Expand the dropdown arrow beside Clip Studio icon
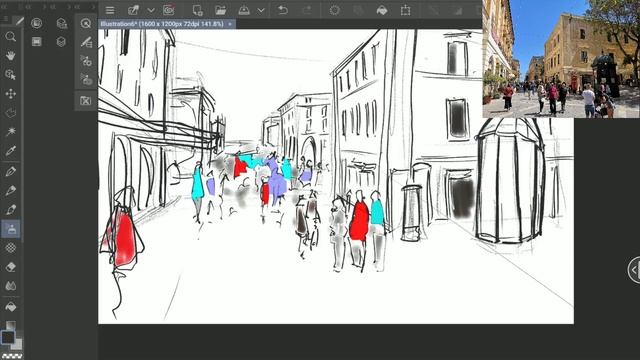The image size is (640, 360). click(x=151, y=10)
